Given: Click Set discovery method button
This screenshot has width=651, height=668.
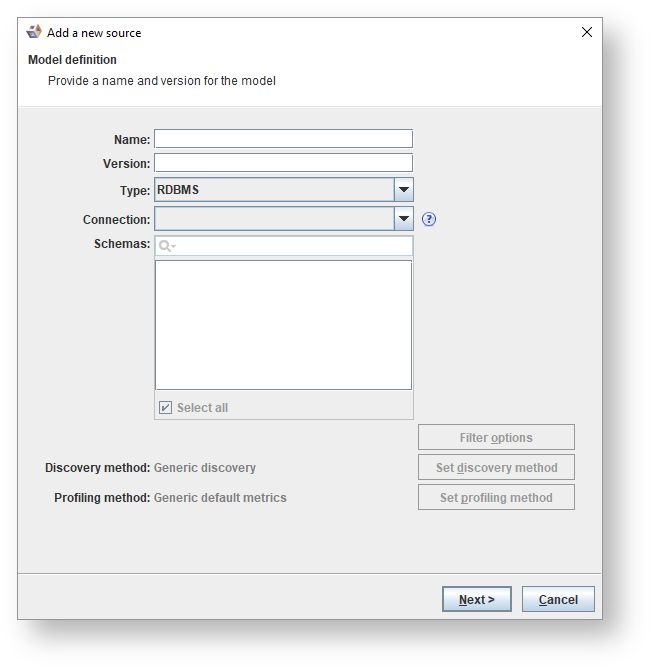Looking at the screenshot, I should pos(496,467).
